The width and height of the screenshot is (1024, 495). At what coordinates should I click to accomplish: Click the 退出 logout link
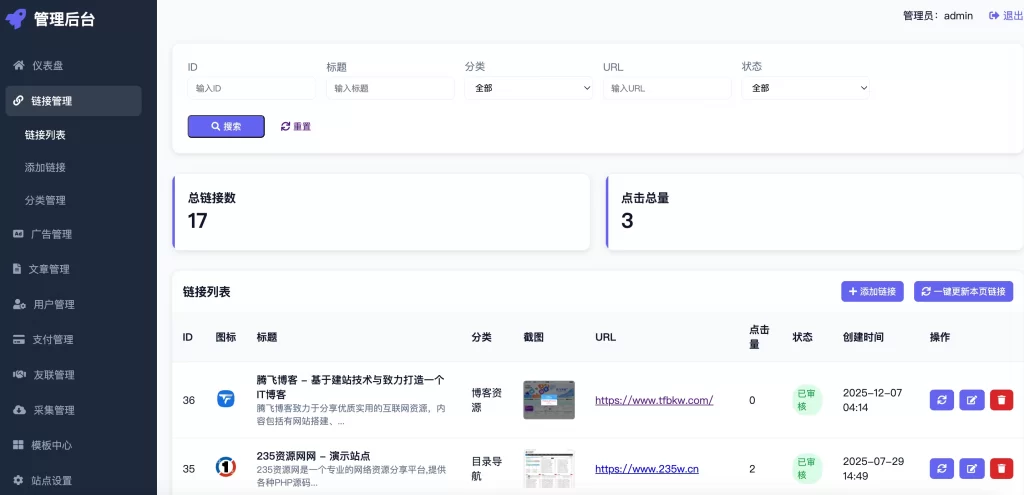click(x=1005, y=16)
